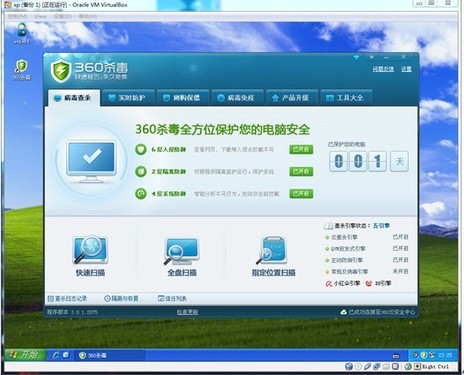Open the 工具大全 tab
This screenshot has width=464, height=375.
coord(346,98)
